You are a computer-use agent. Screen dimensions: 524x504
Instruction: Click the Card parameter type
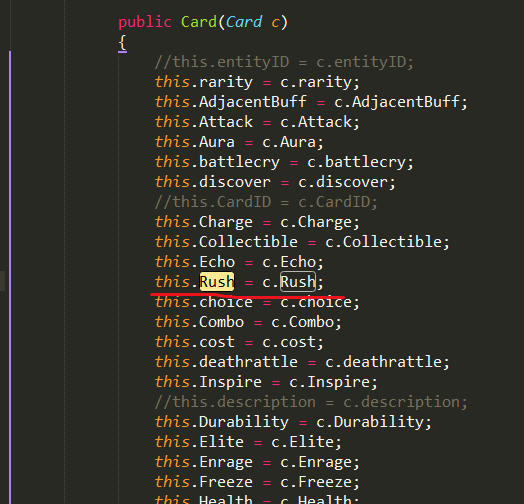coord(244,22)
